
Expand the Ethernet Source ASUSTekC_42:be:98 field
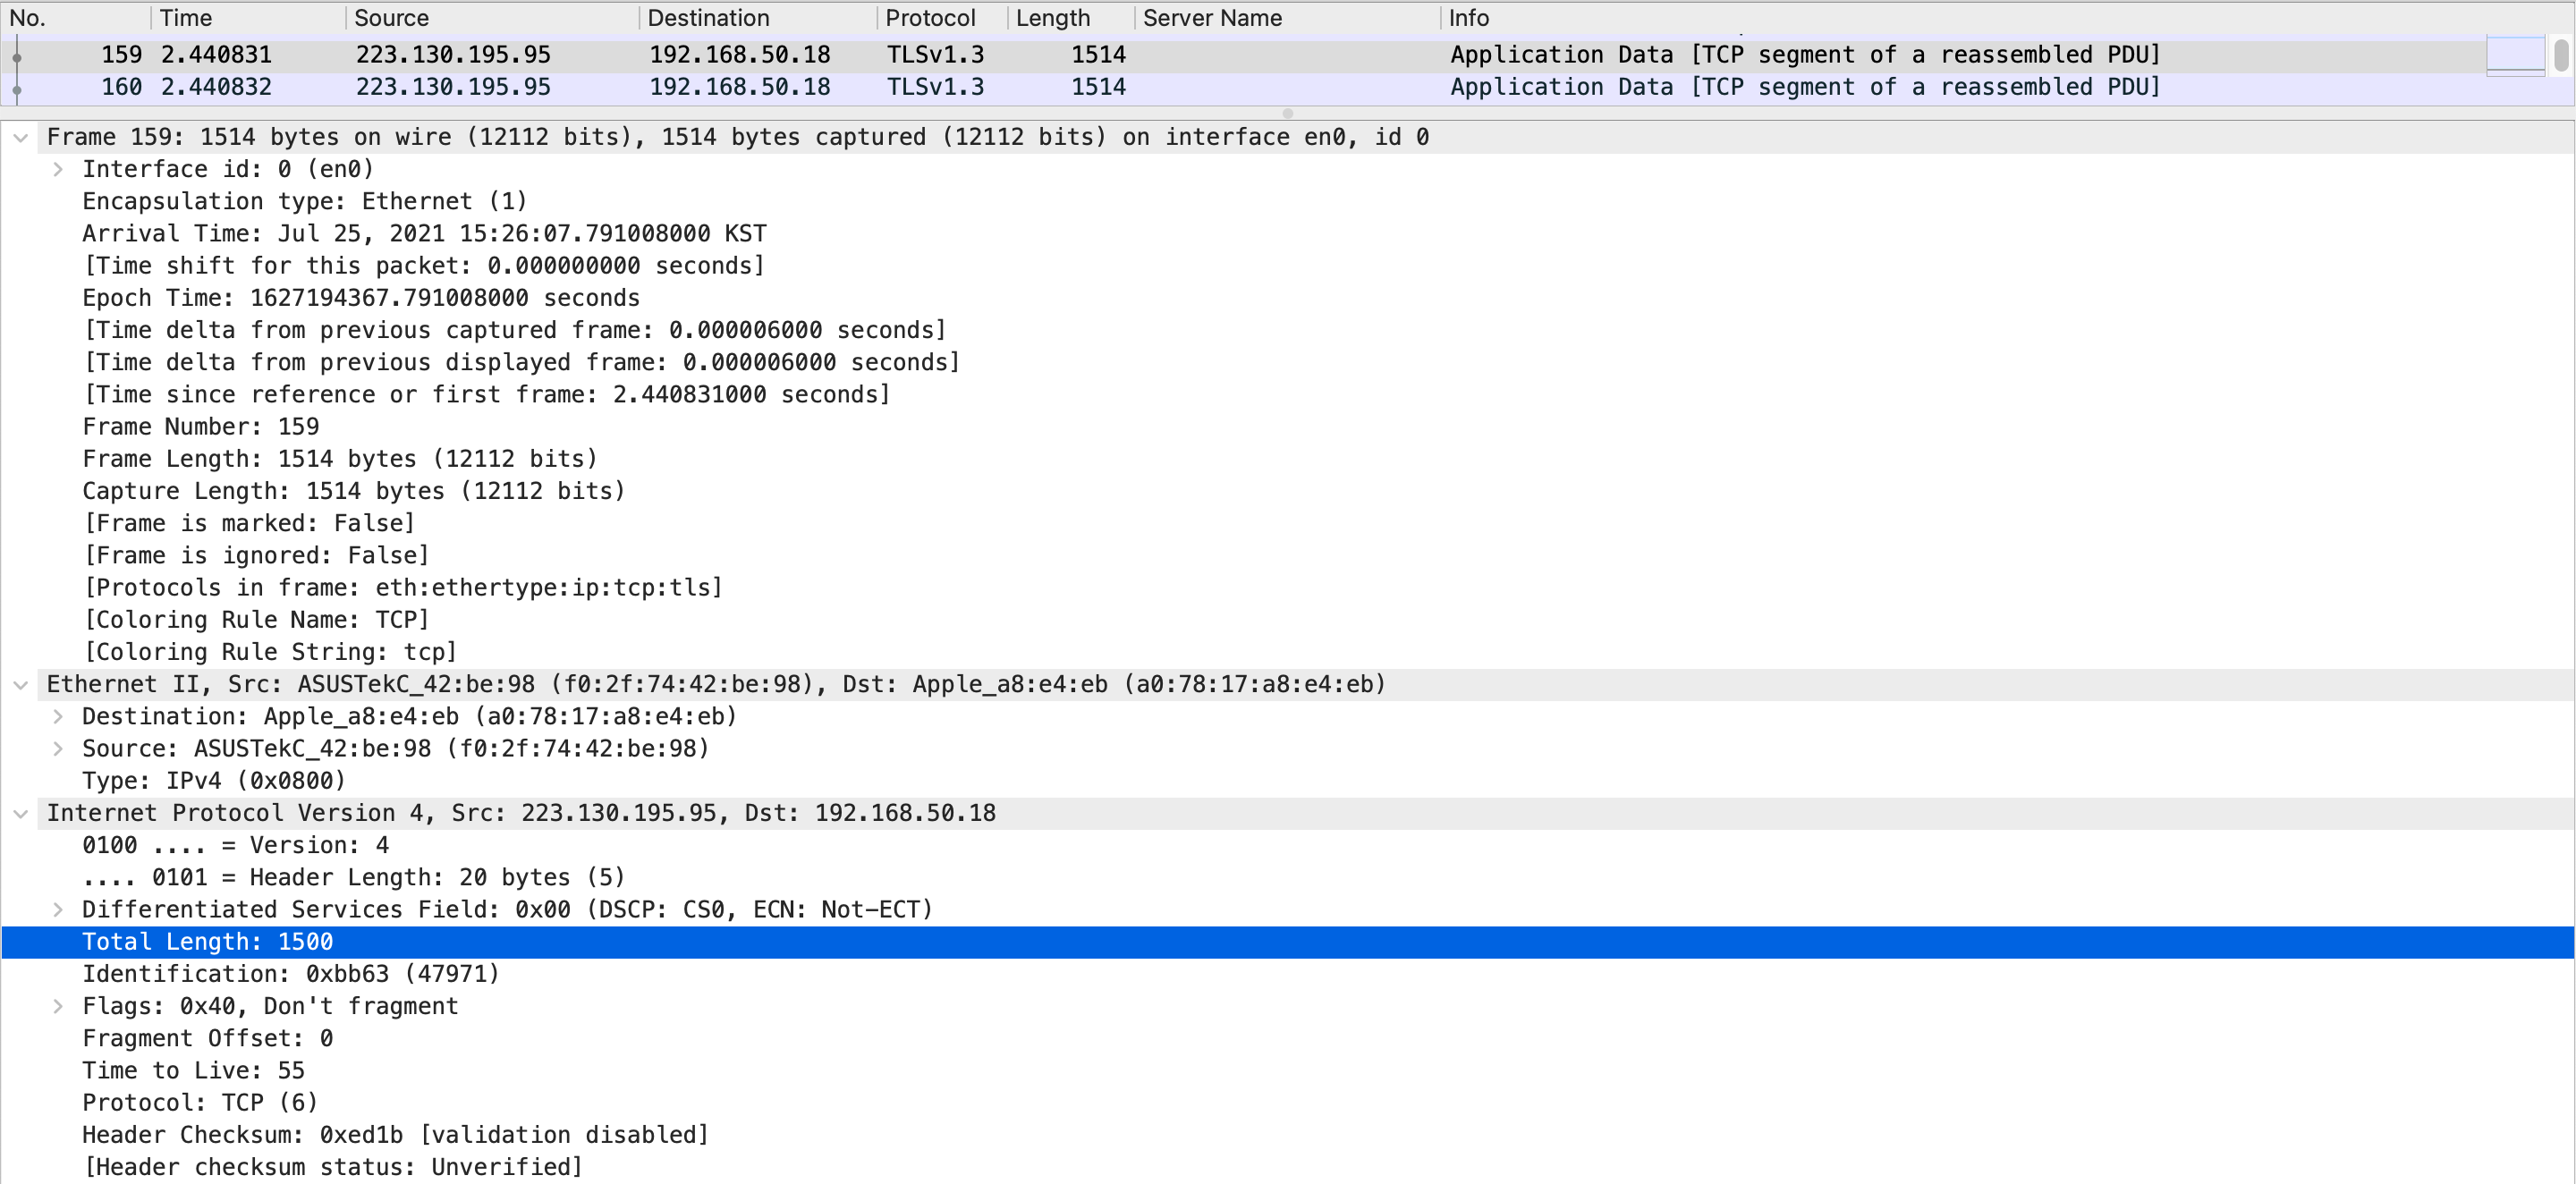pos(58,749)
